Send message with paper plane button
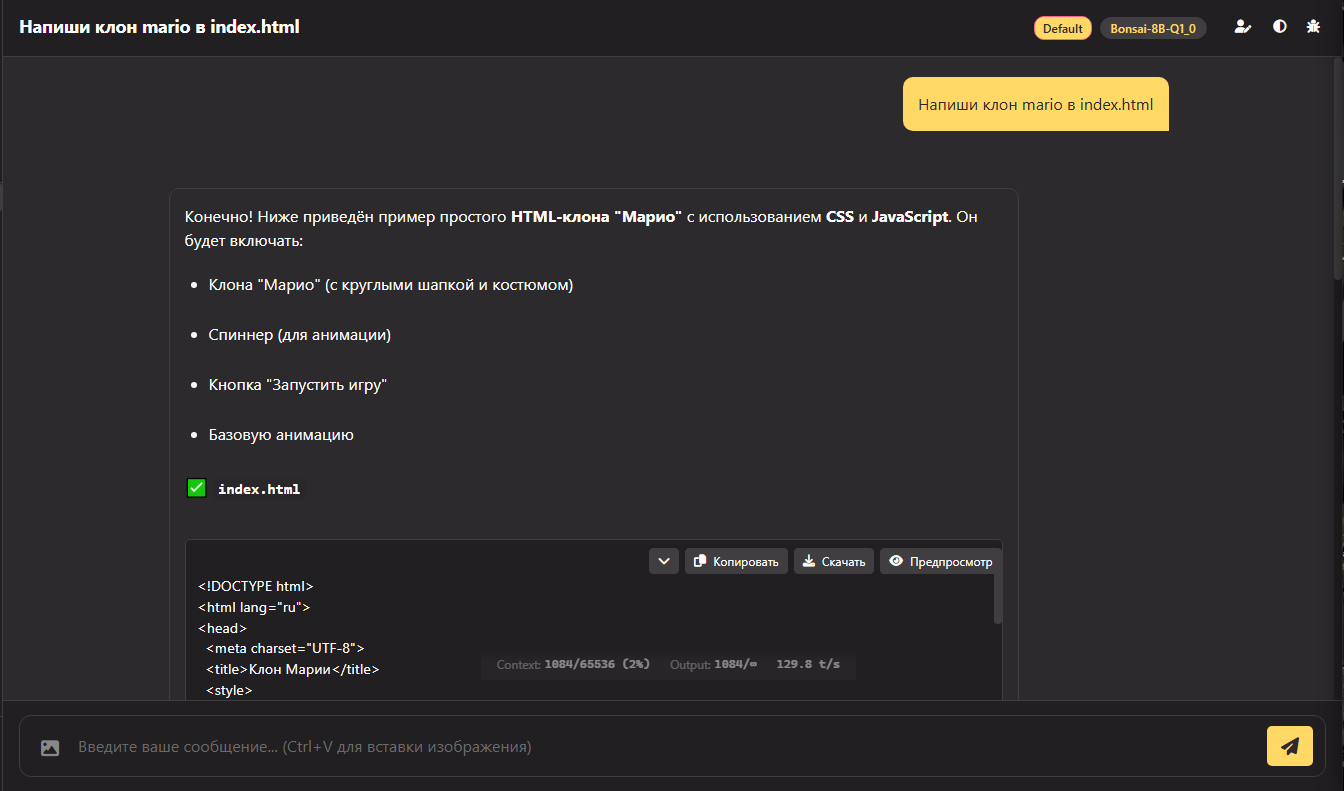Viewport: 1344px width, 791px height. pyautogui.click(x=1290, y=746)
